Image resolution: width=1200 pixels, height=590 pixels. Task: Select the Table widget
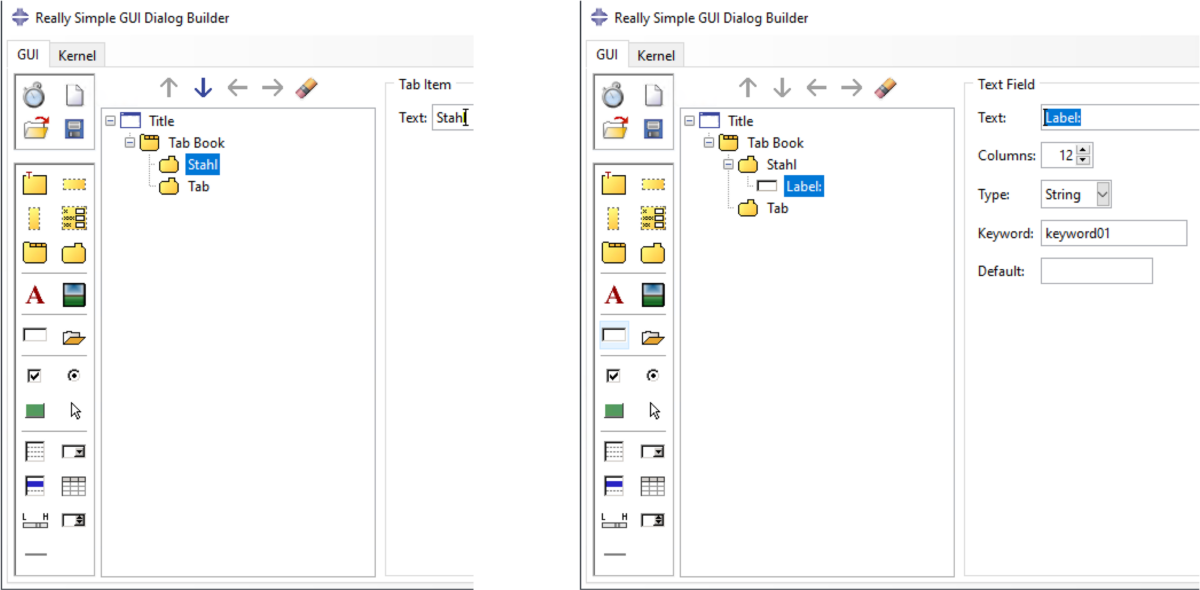coord(73,485)
